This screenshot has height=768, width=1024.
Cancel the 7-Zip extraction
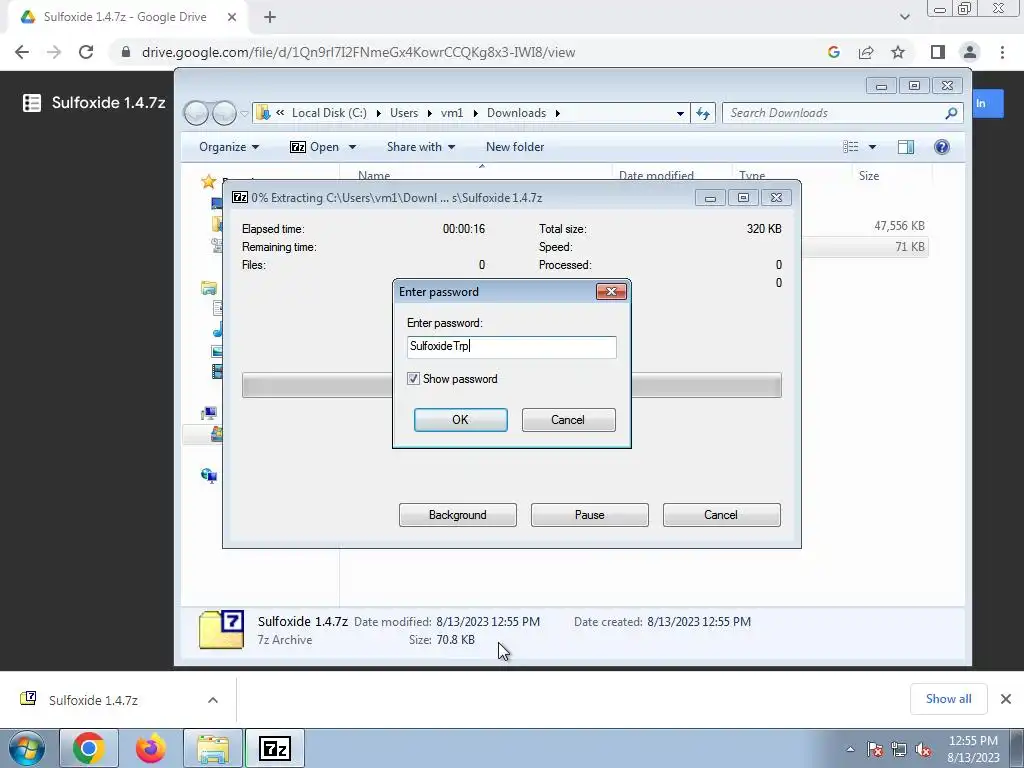coord(721,515)
